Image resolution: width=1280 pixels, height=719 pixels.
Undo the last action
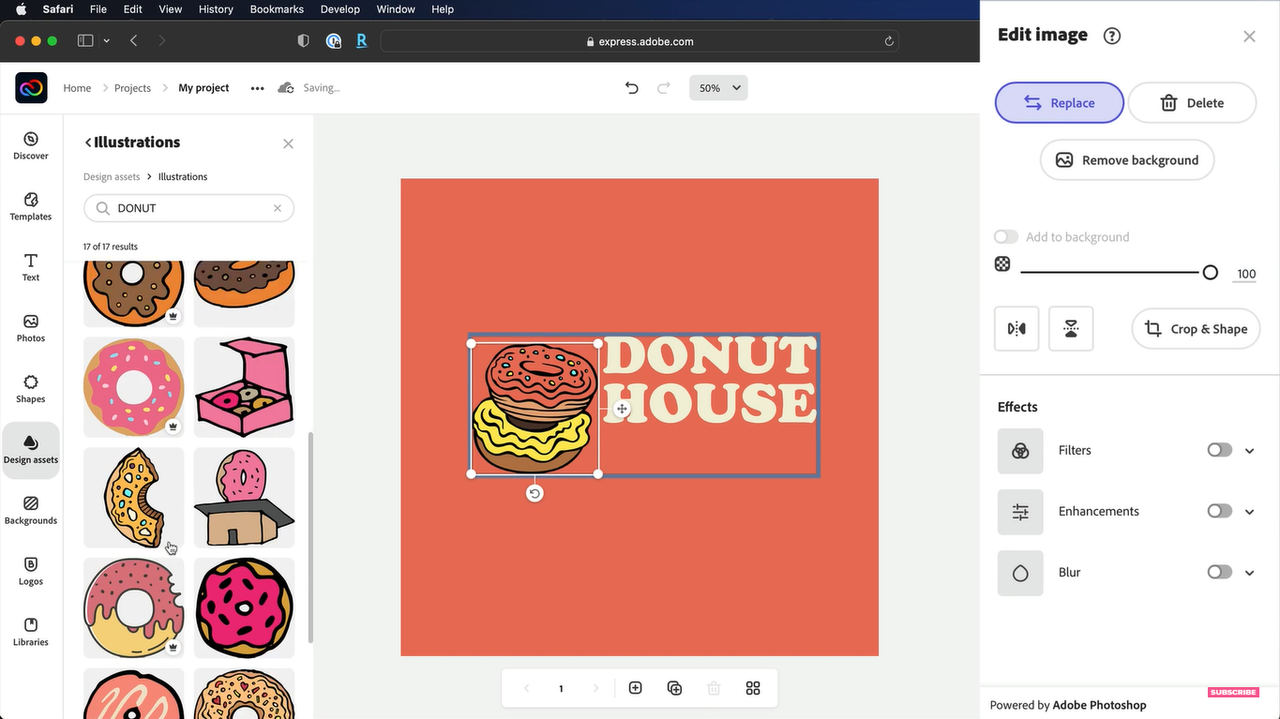click(631, 88)
